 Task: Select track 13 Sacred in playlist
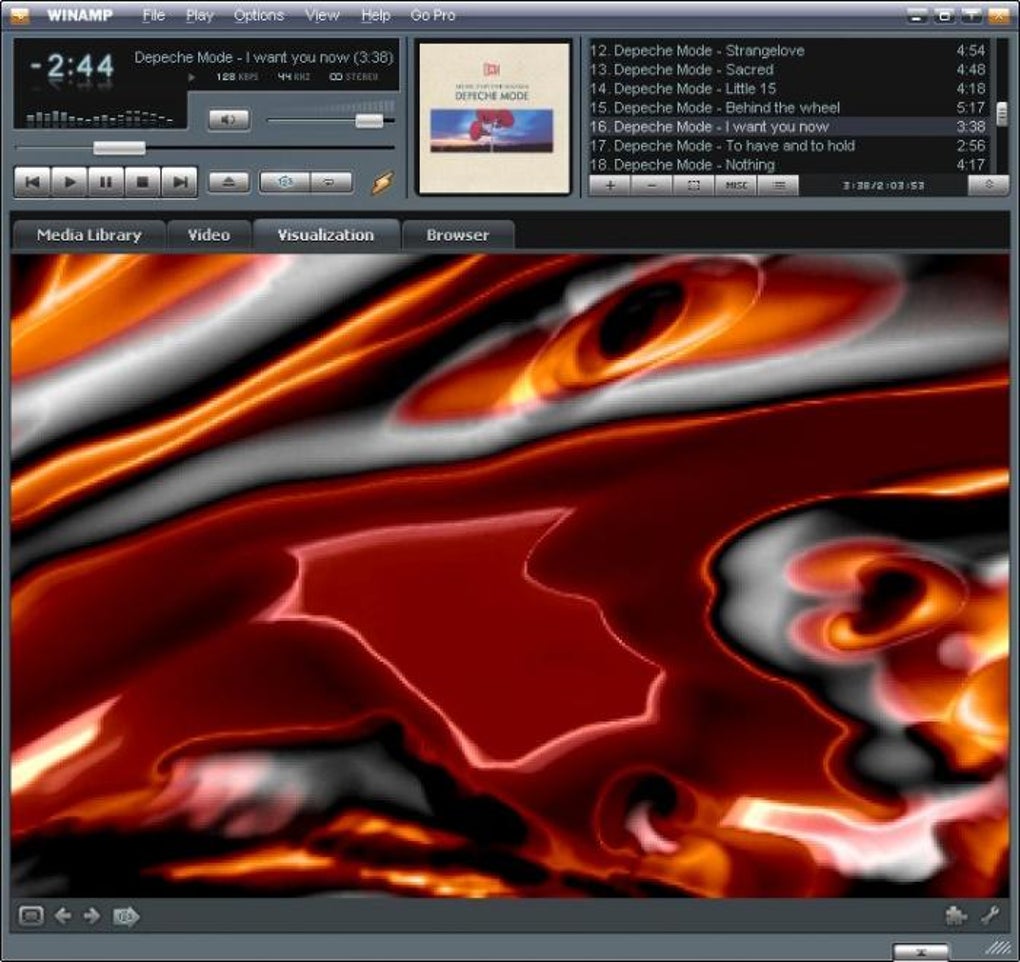pyautogui.click(x=788, y=70)
